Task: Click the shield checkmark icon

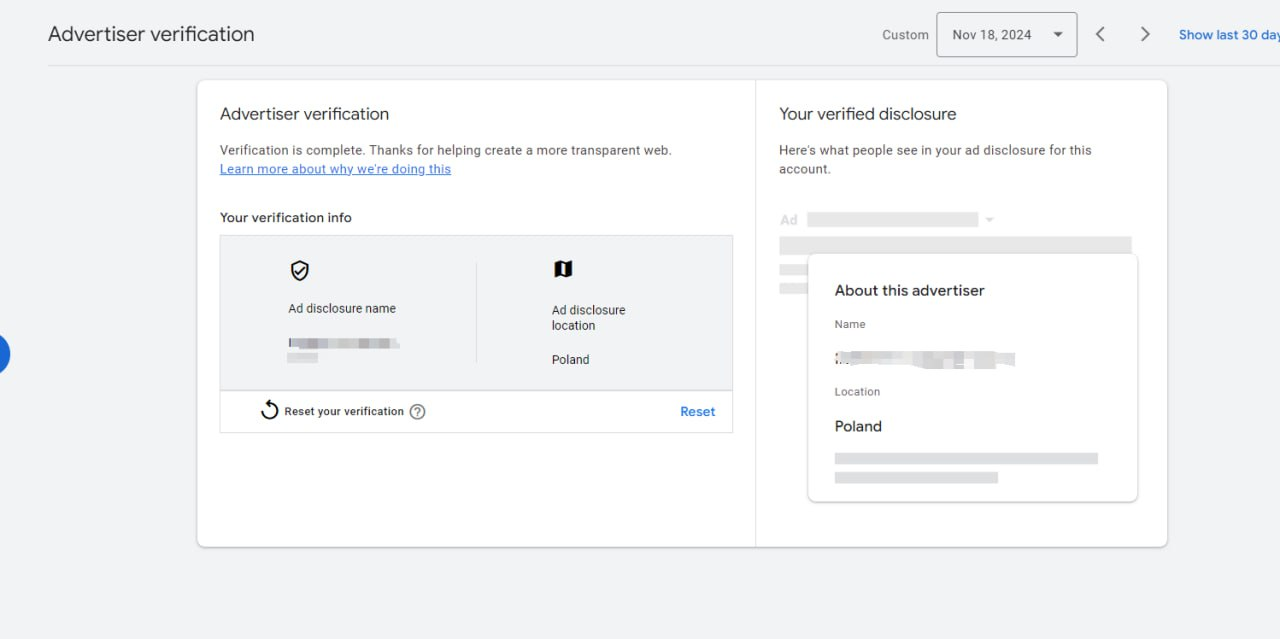Action: [x=299, y=270]
